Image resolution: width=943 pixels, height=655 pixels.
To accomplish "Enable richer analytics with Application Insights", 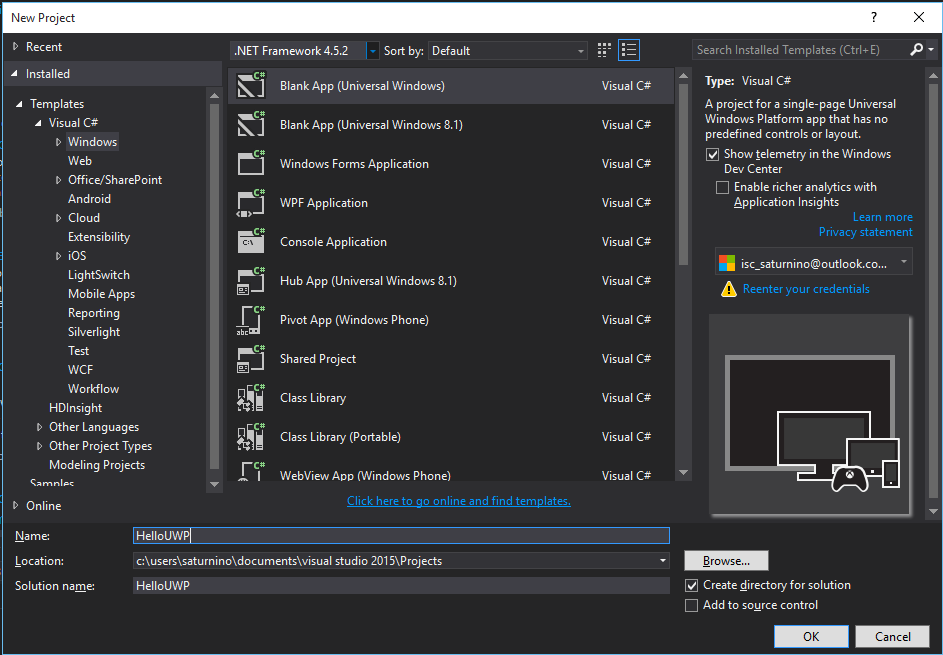I will [x=722, y=188].
